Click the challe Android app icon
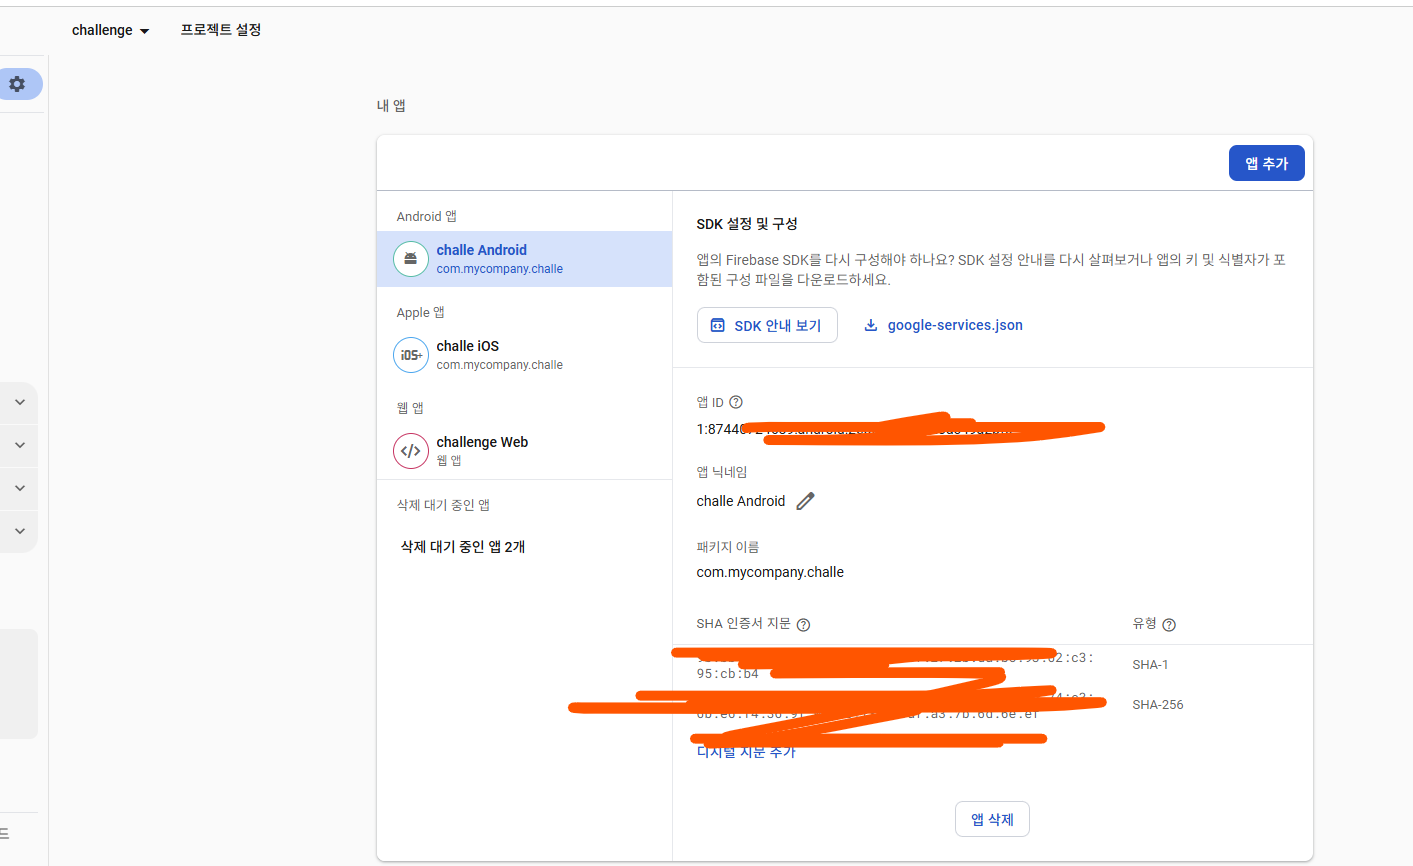Screen dimensions: 1413x866 [x=410, y=259]
